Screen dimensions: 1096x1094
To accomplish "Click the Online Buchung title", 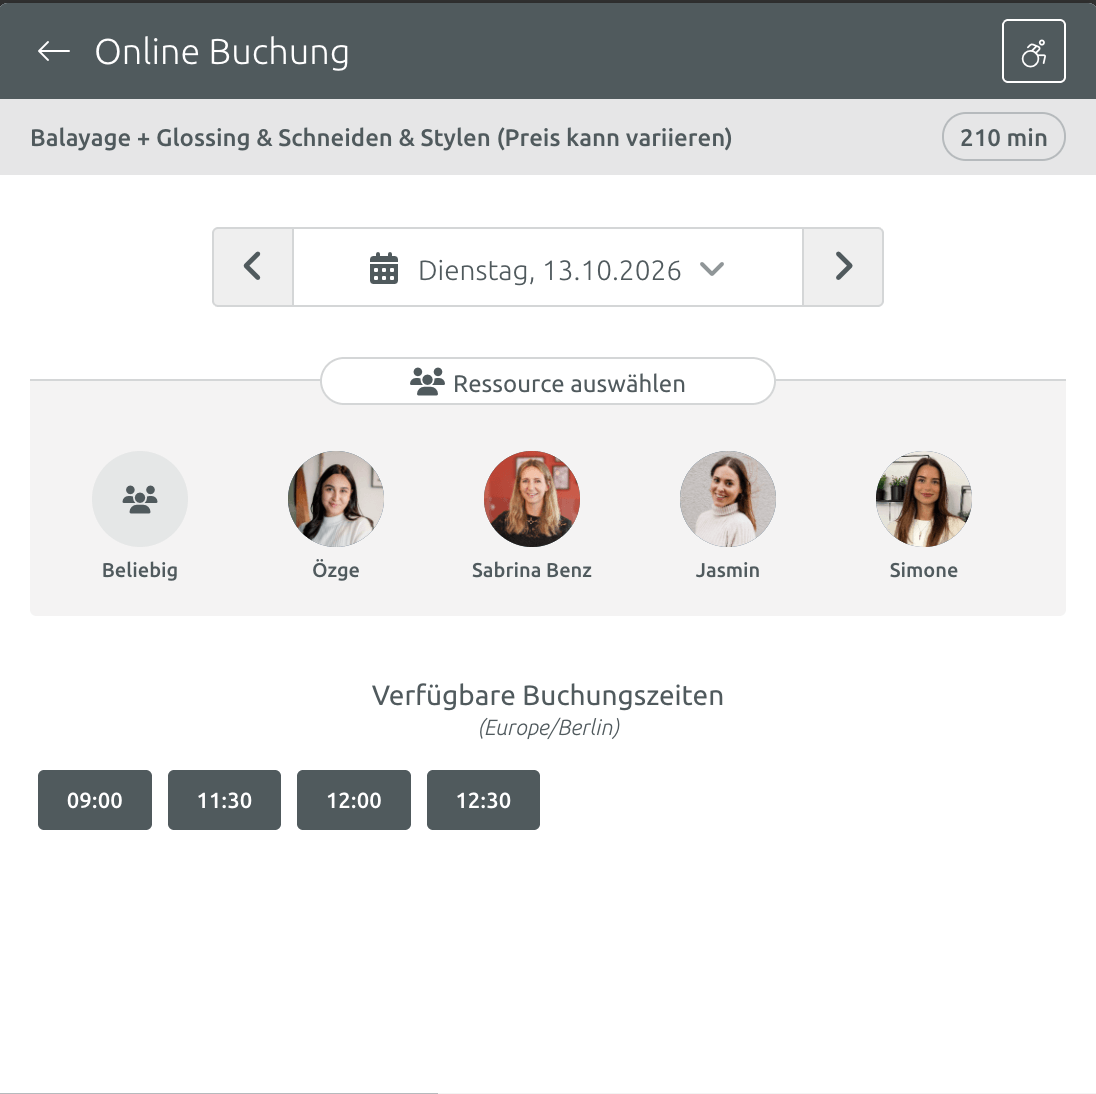I will (x=222, y=52).
